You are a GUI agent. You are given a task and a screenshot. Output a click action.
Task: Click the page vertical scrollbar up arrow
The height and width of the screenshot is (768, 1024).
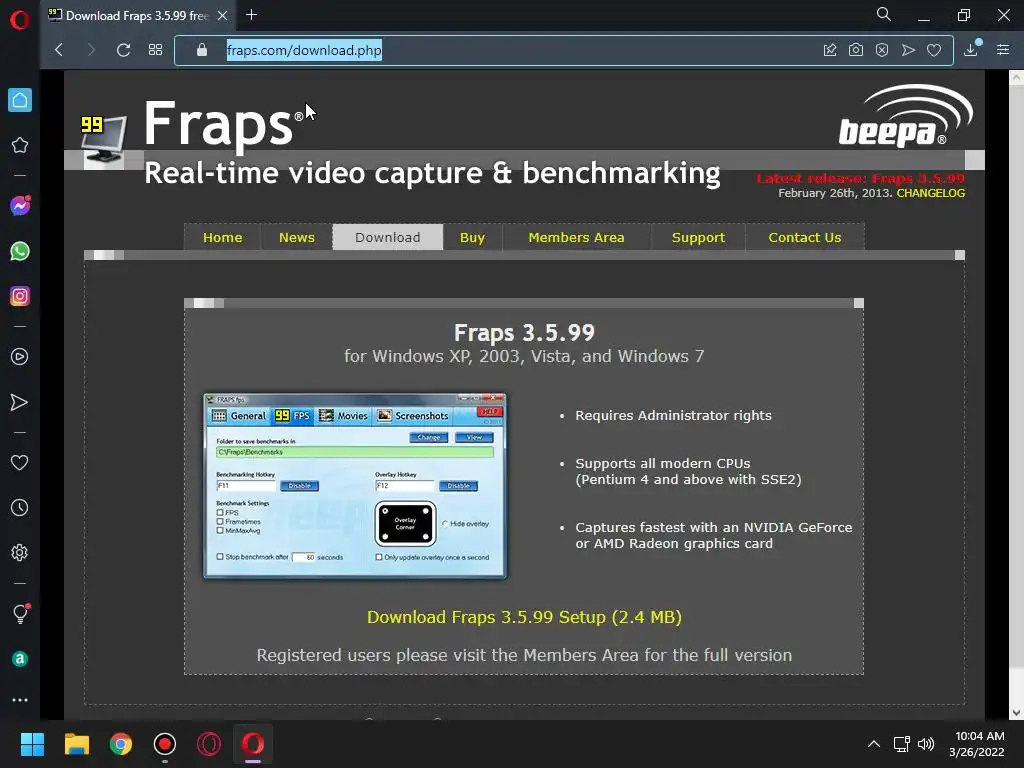pos(1016,77)
